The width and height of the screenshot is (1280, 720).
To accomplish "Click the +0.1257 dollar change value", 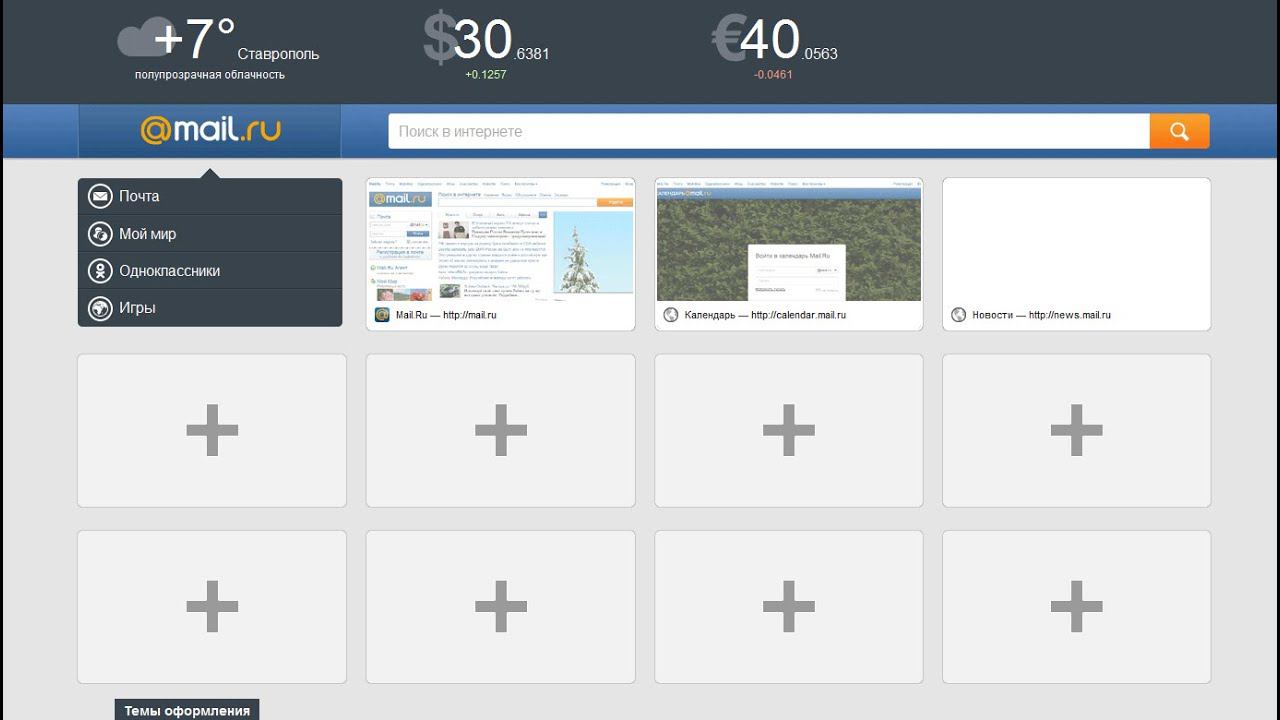I will 486,75.
